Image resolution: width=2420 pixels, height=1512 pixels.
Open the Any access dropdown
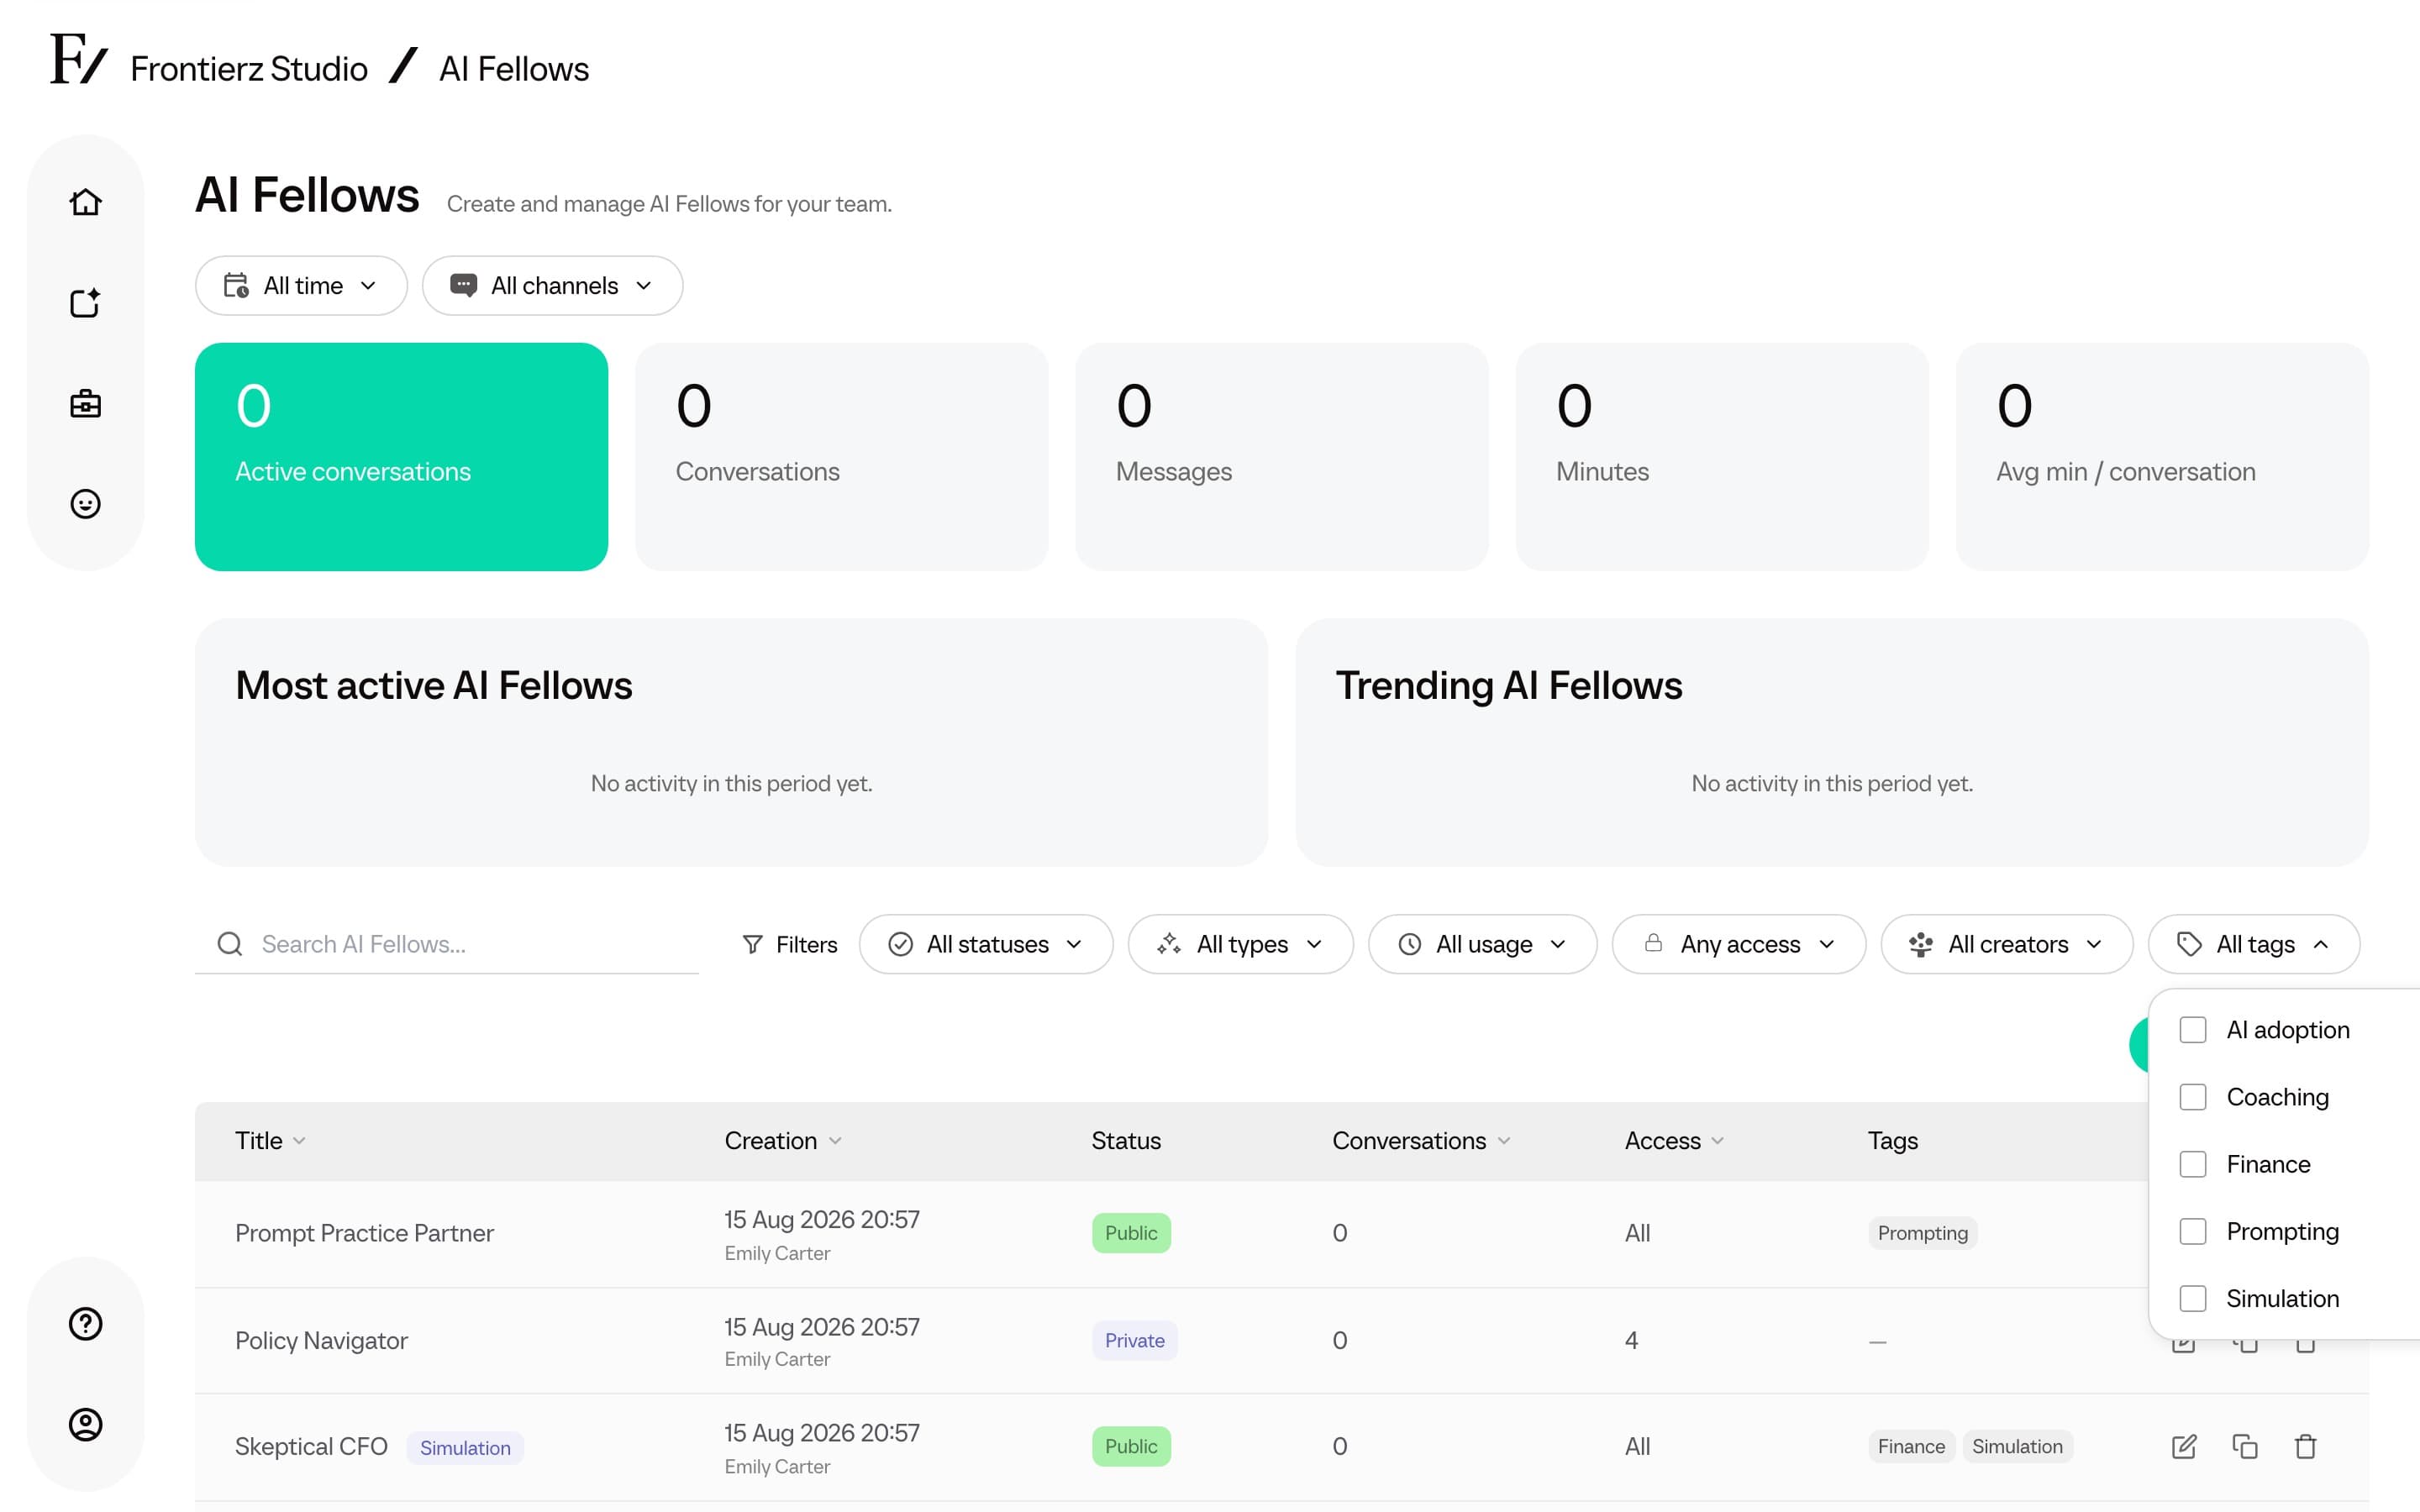pyautogui.click(x=1738, y=944)
